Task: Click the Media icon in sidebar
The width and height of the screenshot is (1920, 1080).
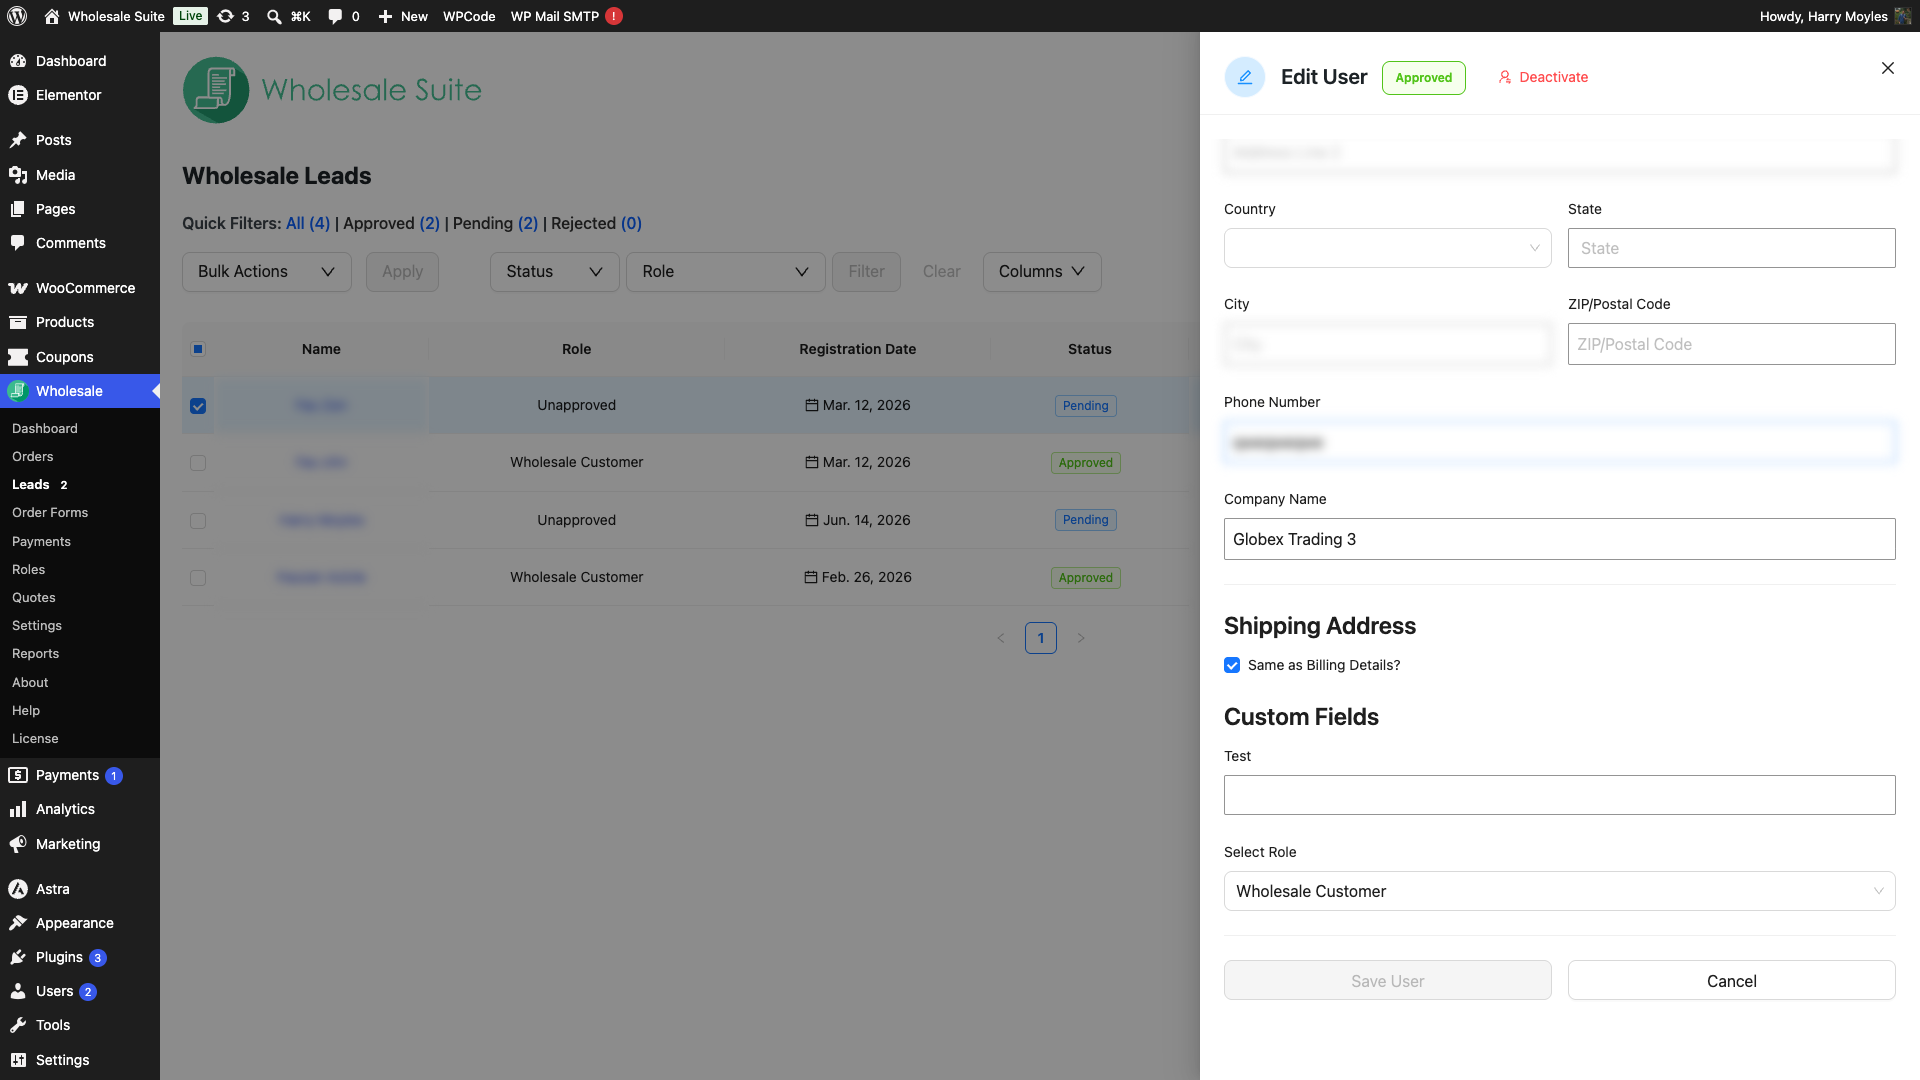Action: 18,175
